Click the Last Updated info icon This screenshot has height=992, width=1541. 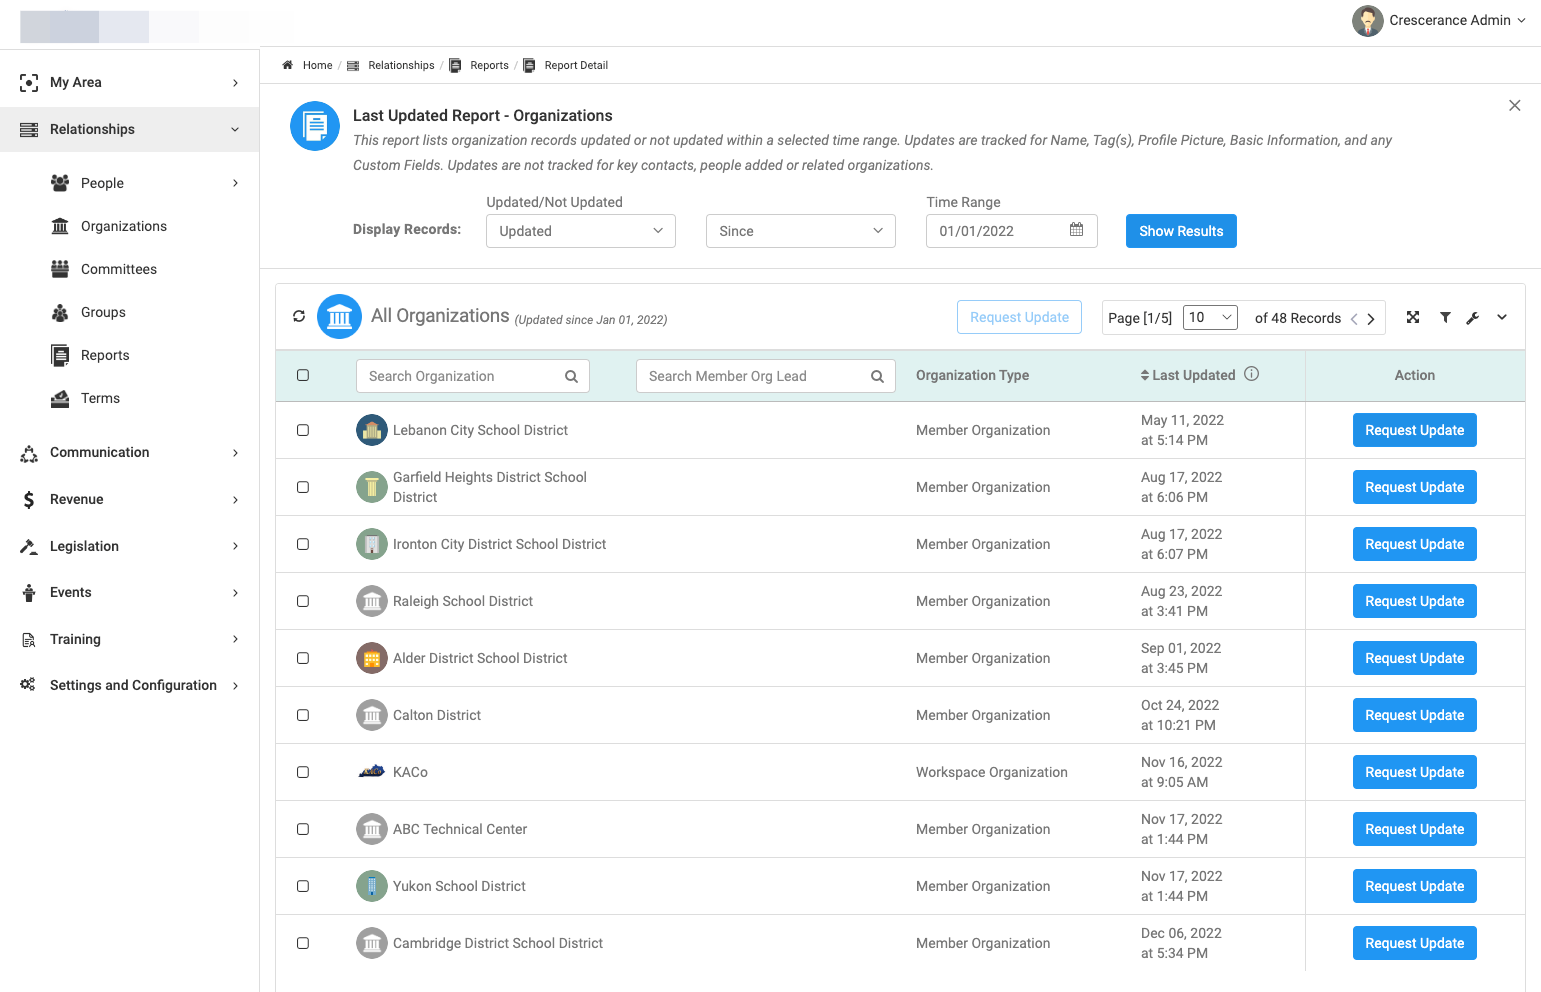point(1252,374)
